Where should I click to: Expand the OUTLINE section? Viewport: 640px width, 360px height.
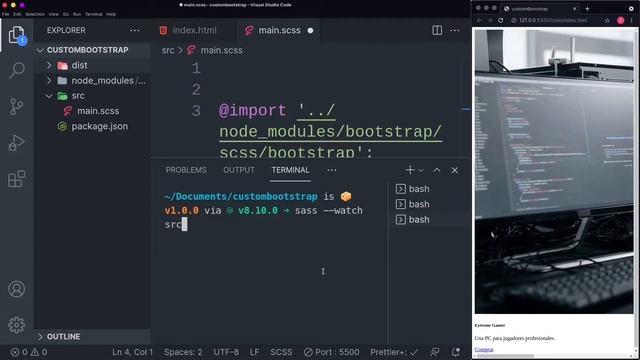[x=92, y=336]
